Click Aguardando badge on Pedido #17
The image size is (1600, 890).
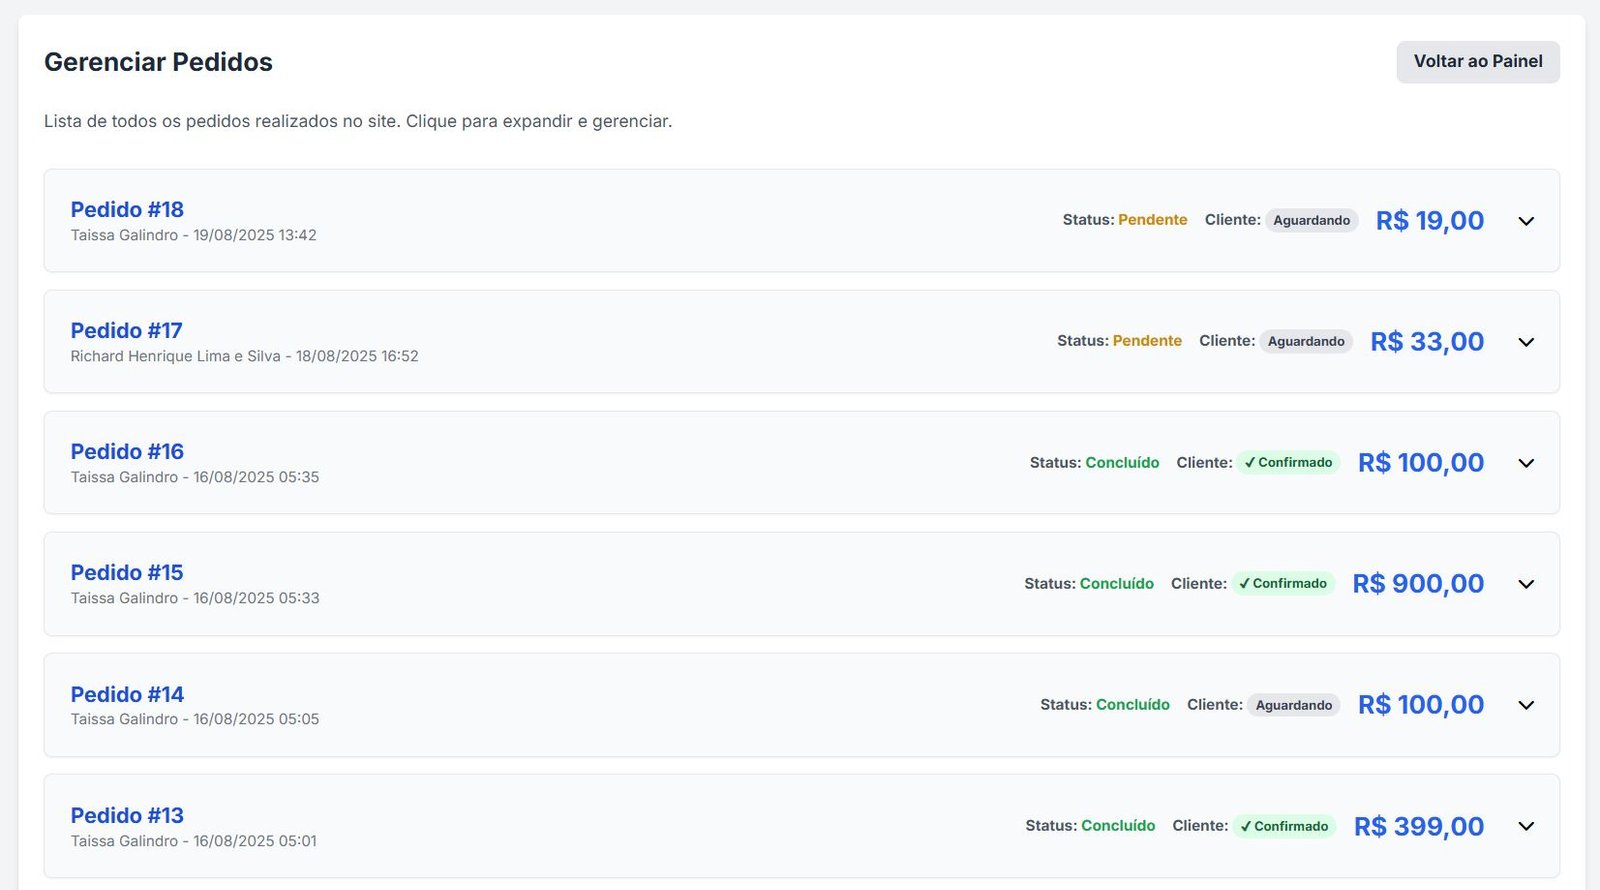coord(1305,342)
